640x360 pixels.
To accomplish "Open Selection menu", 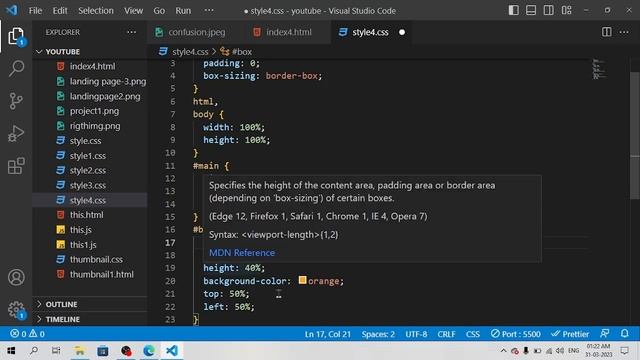I will coord(96,11).
